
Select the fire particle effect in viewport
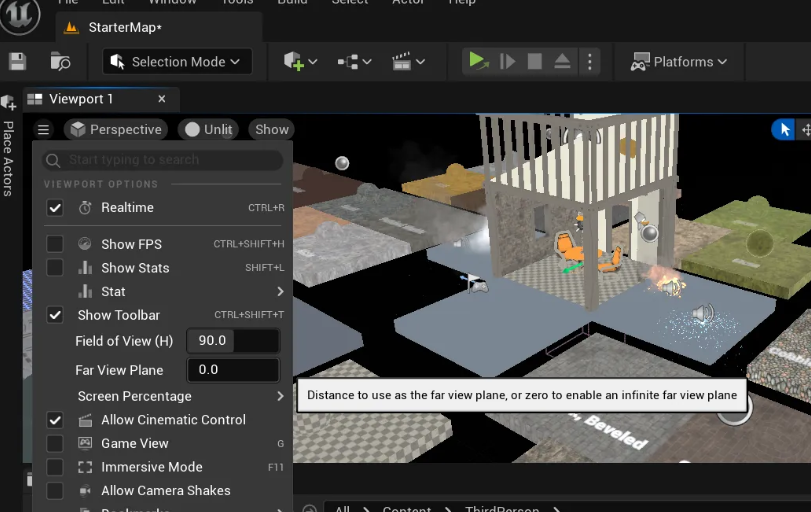668,282
